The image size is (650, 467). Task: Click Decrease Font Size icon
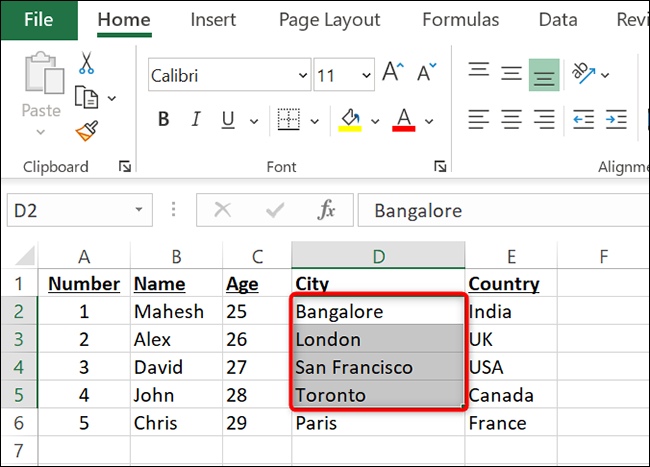[x=426, y=75]
